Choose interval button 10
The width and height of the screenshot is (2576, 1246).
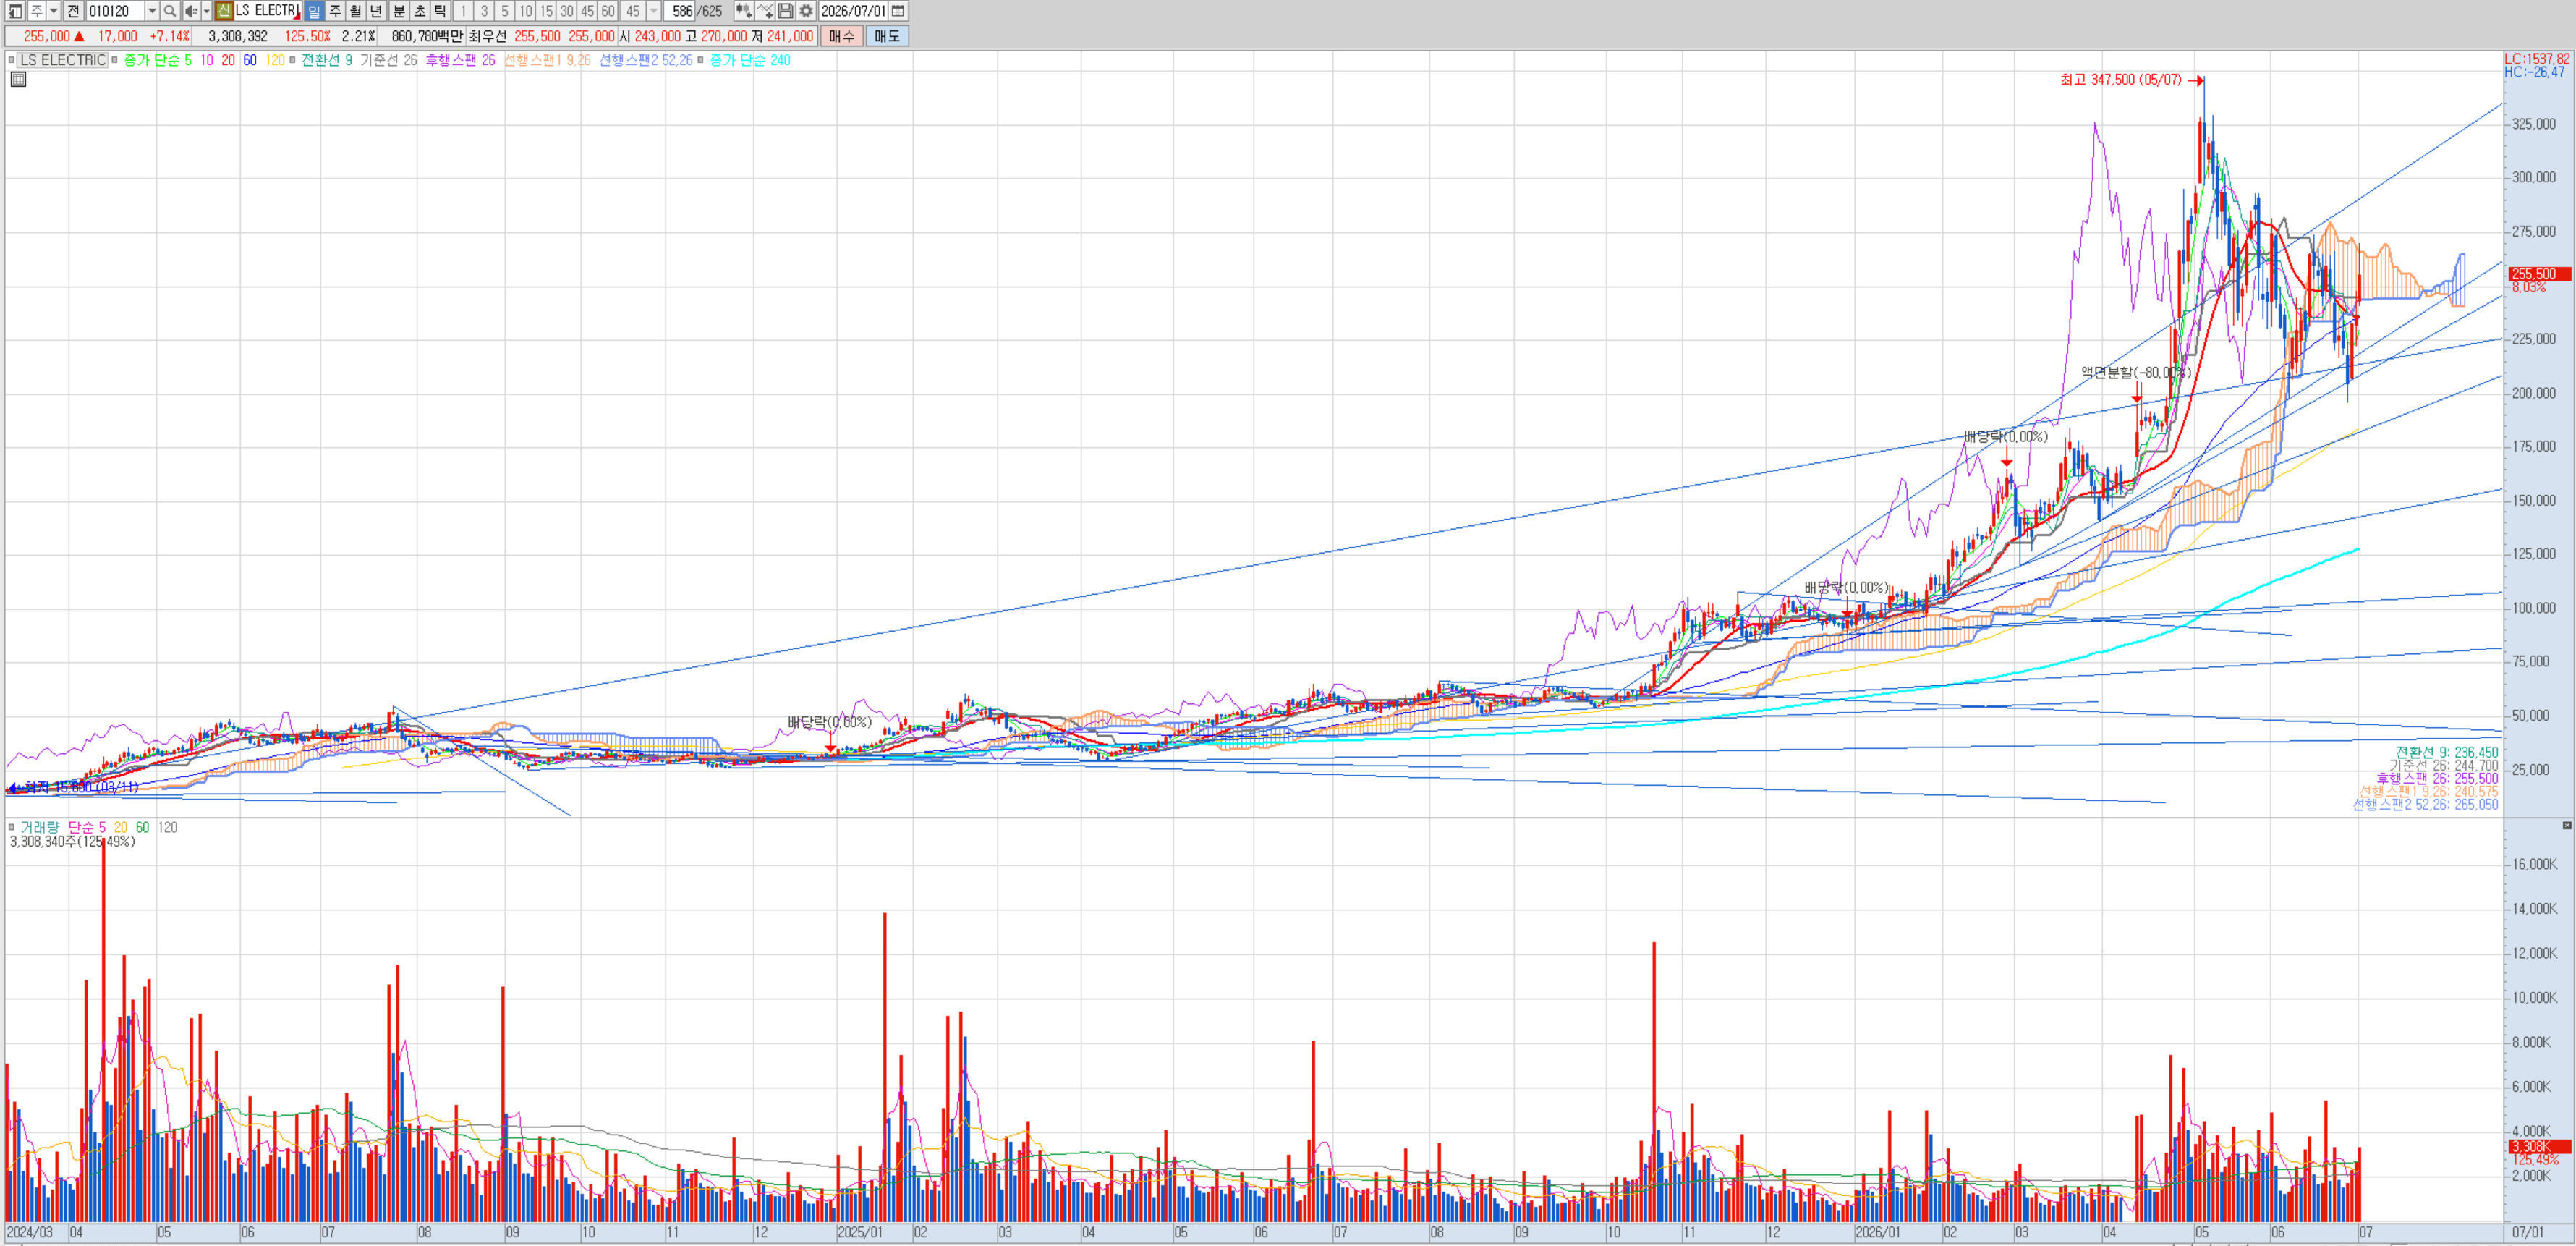tap(526, 11)
